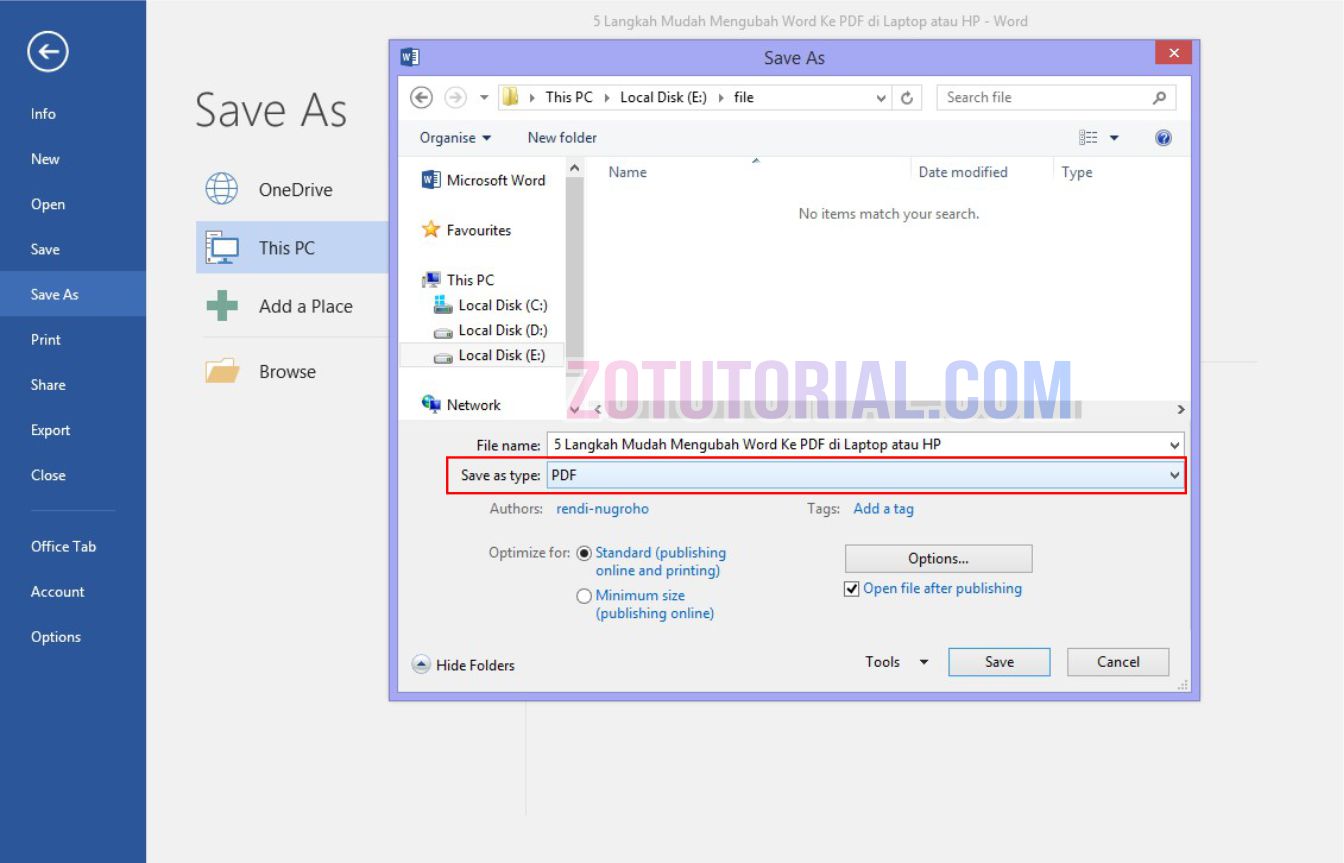
Task: Open Local Disk (D:) in the tree
Action: click(x=491, y=330)
